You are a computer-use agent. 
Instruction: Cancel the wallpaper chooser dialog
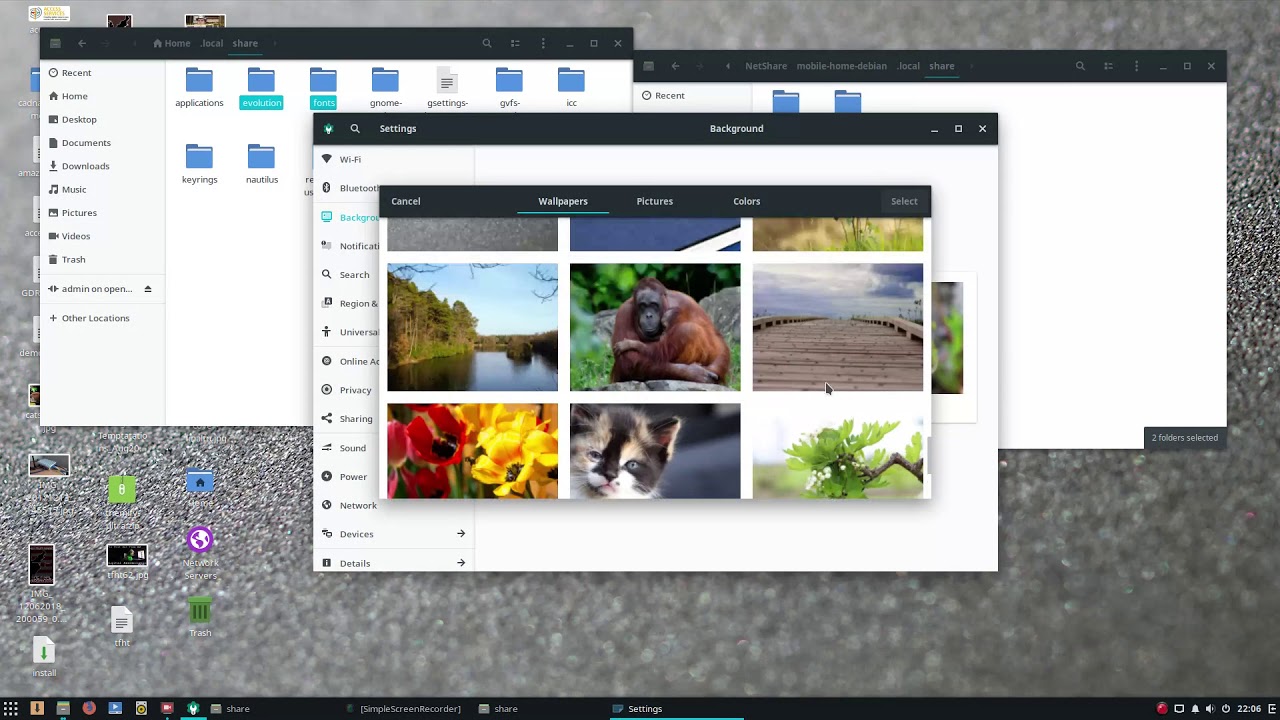(x=406, y=201)
